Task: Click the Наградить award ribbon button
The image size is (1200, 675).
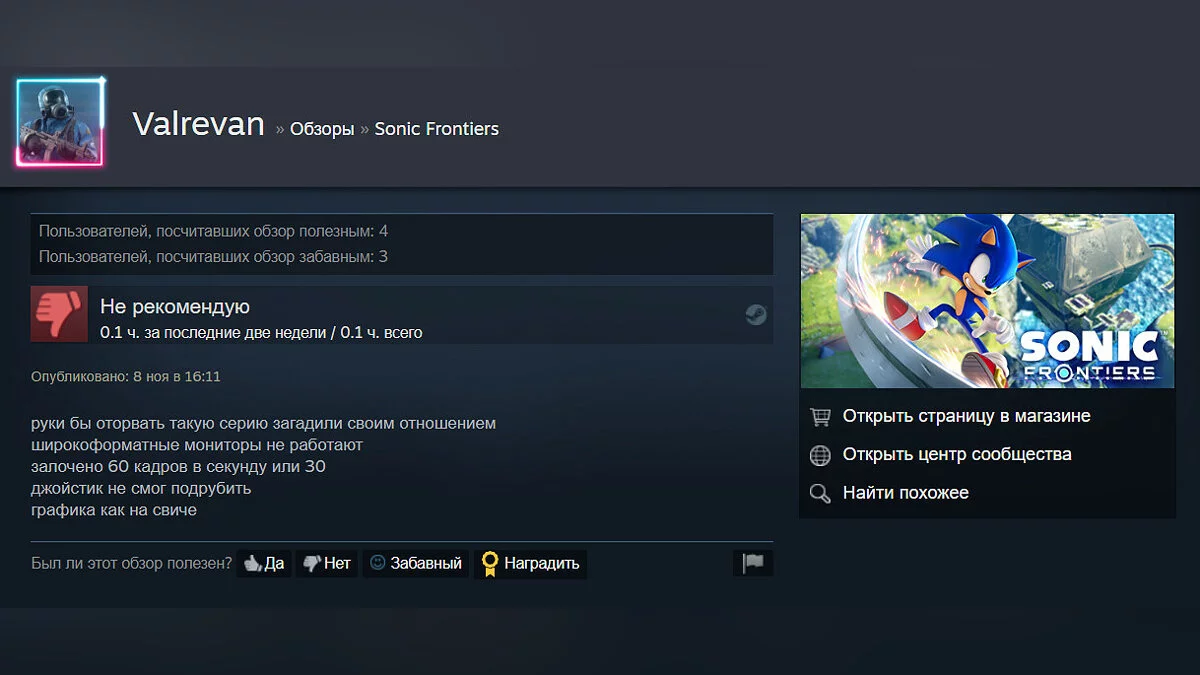Action: point(530,563)
